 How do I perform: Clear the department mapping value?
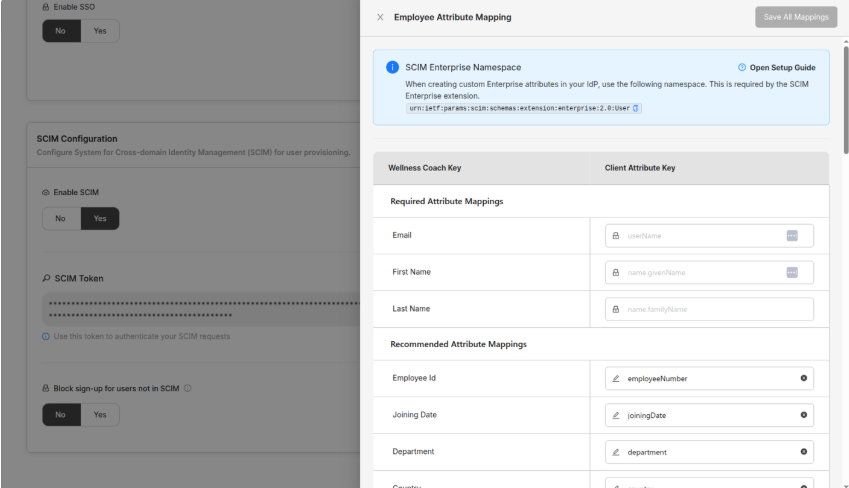click(x=803, y=452)
